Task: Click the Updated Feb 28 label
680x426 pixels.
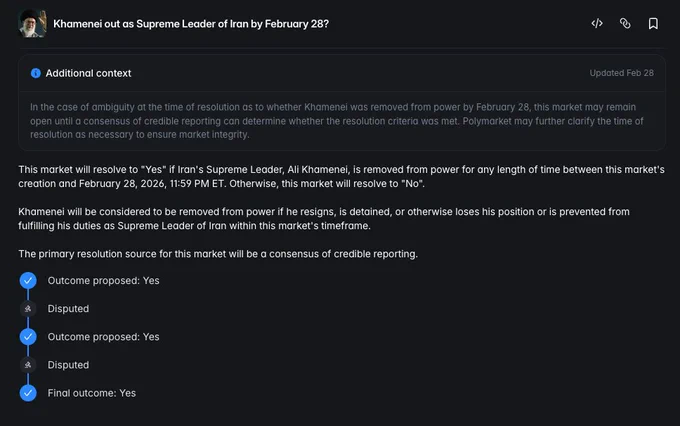Action: coord(621,73)
